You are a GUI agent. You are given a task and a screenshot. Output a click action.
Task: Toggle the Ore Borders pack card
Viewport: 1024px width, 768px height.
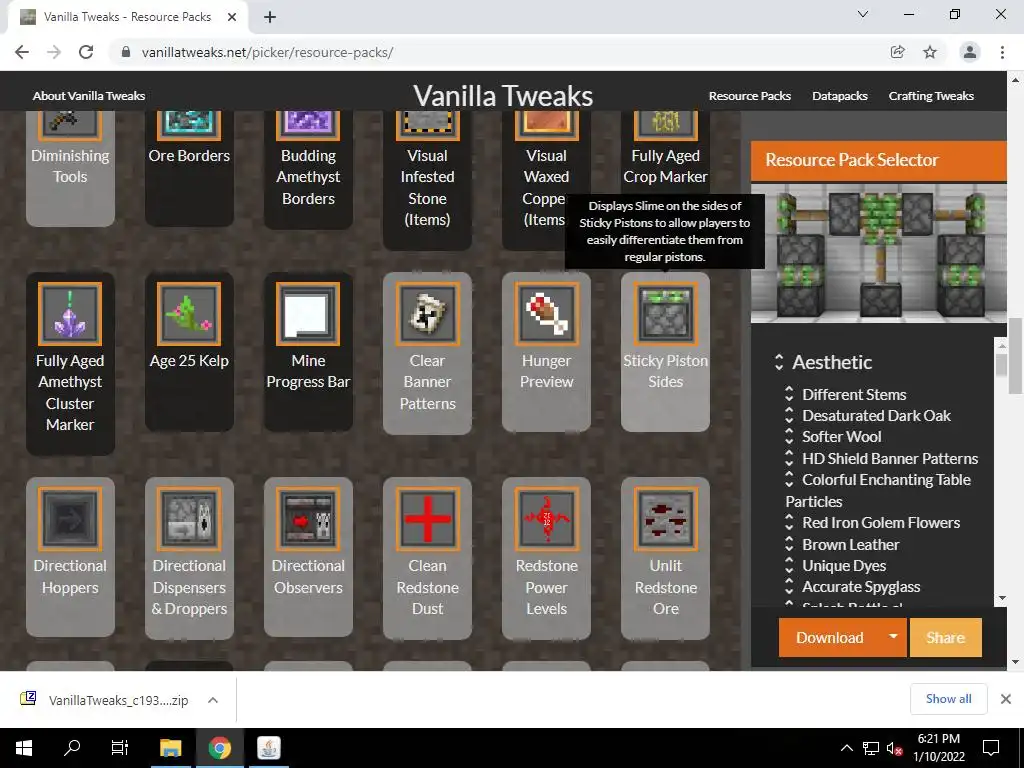189,168
